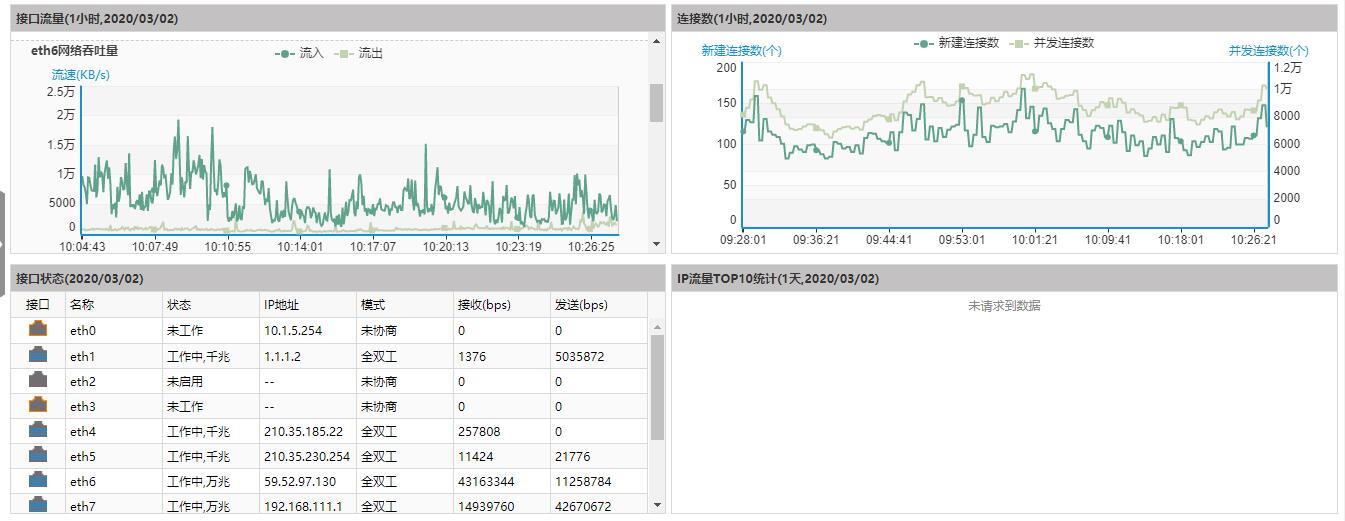Viewport: 1345px width, 521px height.
Task: Click the 未启用 status of eth2
Action: click(185, 381)
